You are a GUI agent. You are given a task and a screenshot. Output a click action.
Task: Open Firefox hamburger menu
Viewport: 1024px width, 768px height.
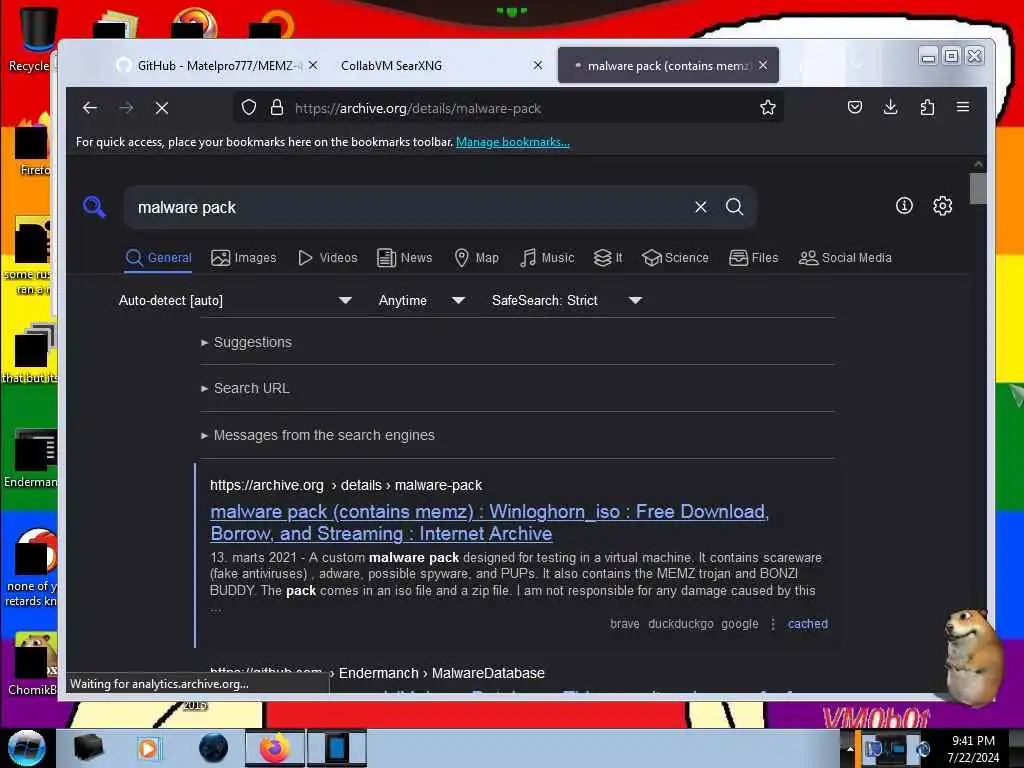pos(963,107)
